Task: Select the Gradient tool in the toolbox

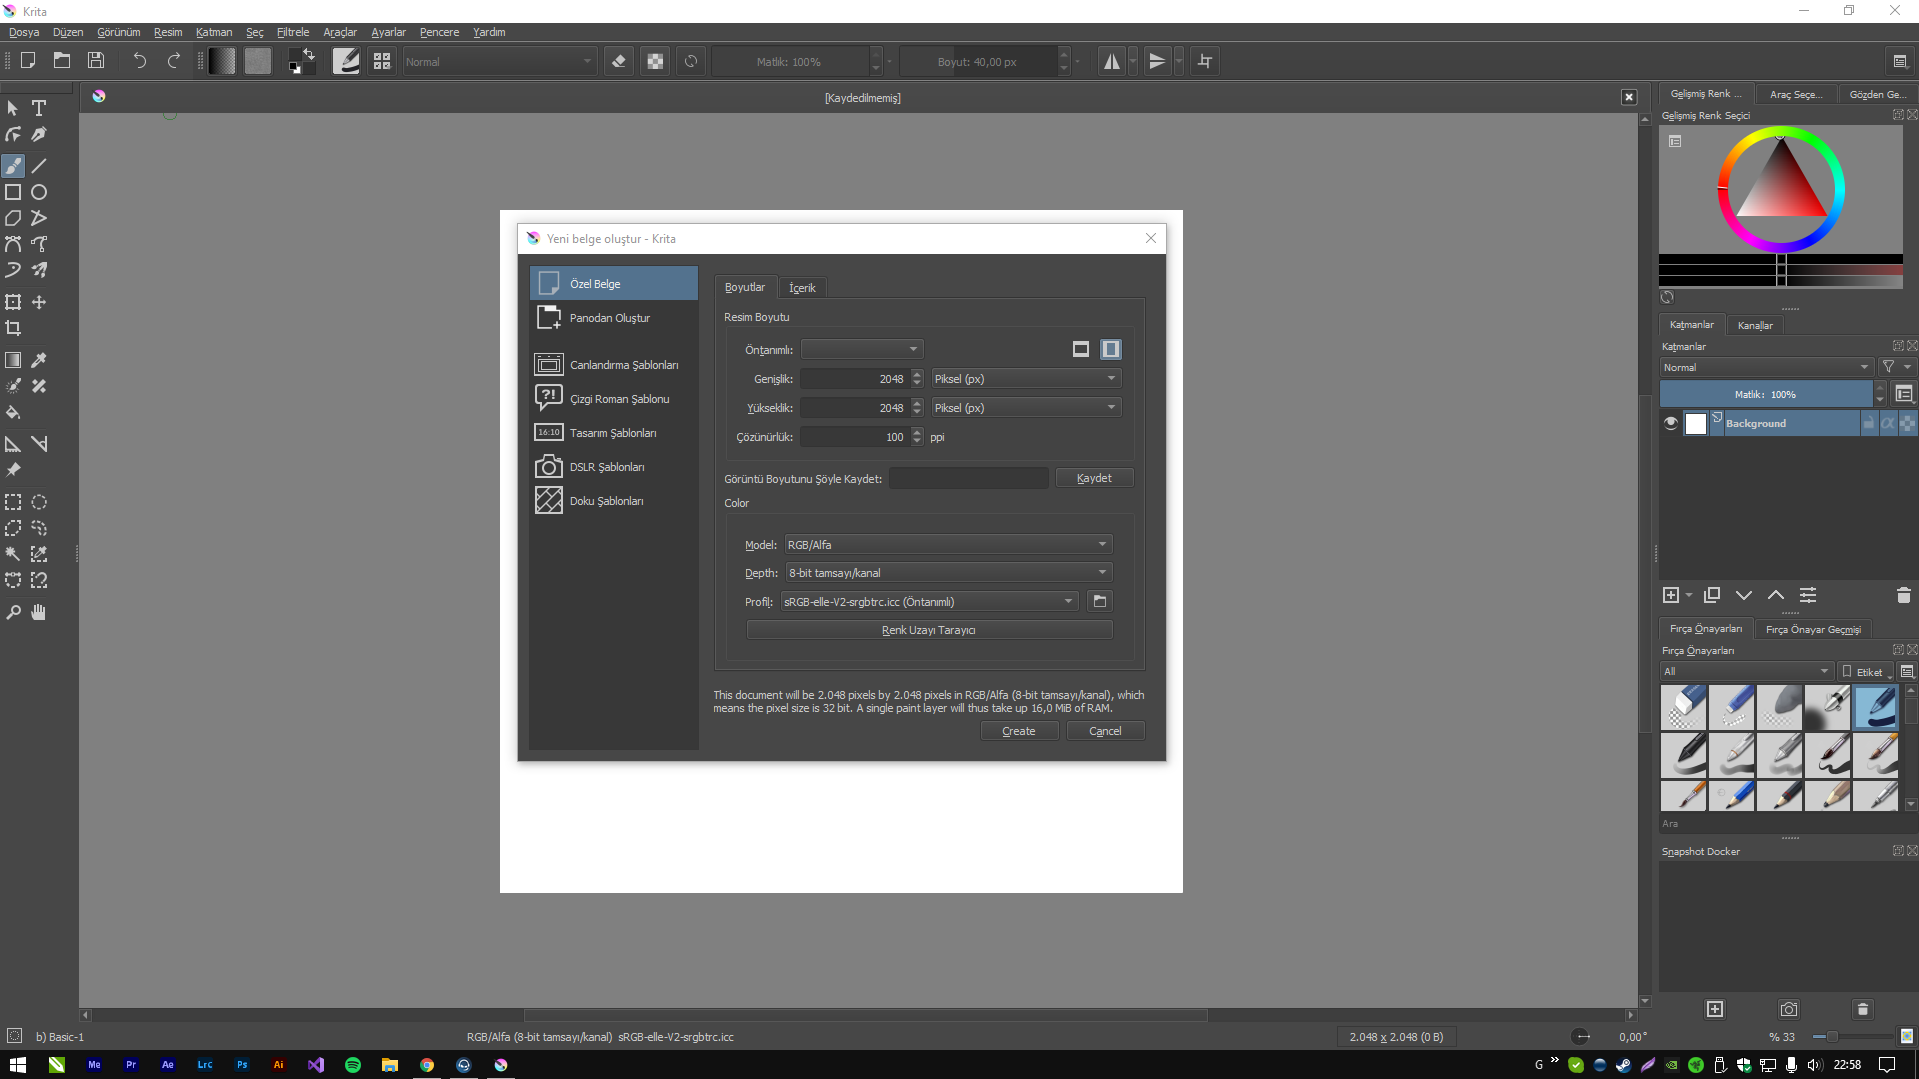Action: pyautogui.click(x=13, y=360)
